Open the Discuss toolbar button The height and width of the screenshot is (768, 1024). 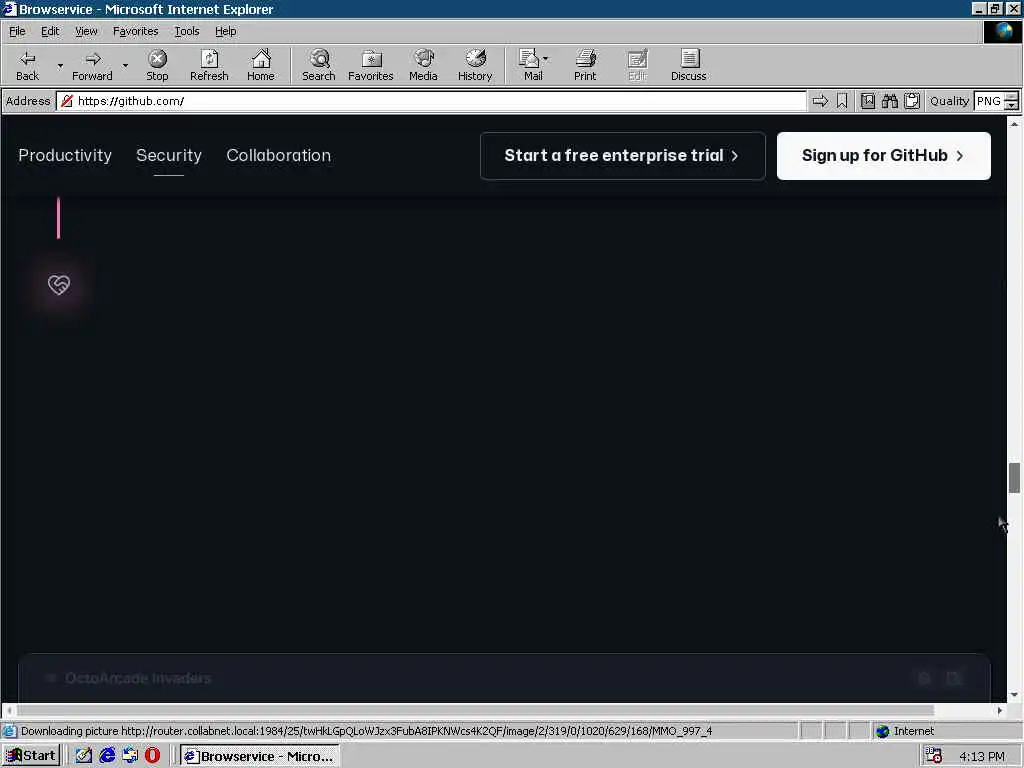pyautogui.click(x=688, y=65)
